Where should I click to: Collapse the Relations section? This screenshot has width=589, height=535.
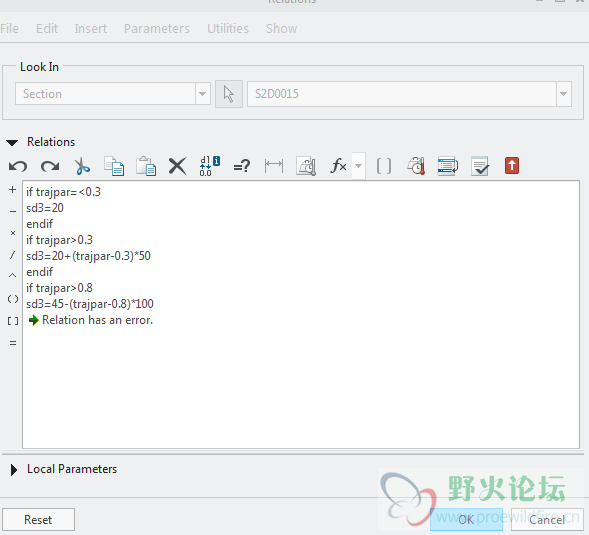click(x=12, y=142)
